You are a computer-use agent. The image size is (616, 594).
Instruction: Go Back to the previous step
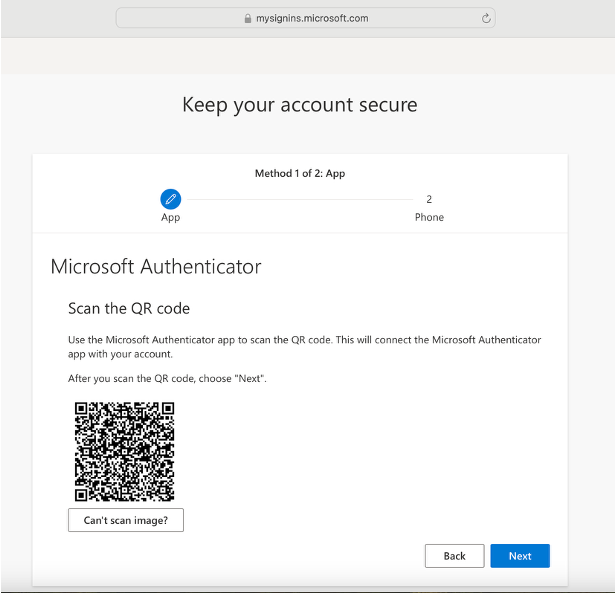455,556
